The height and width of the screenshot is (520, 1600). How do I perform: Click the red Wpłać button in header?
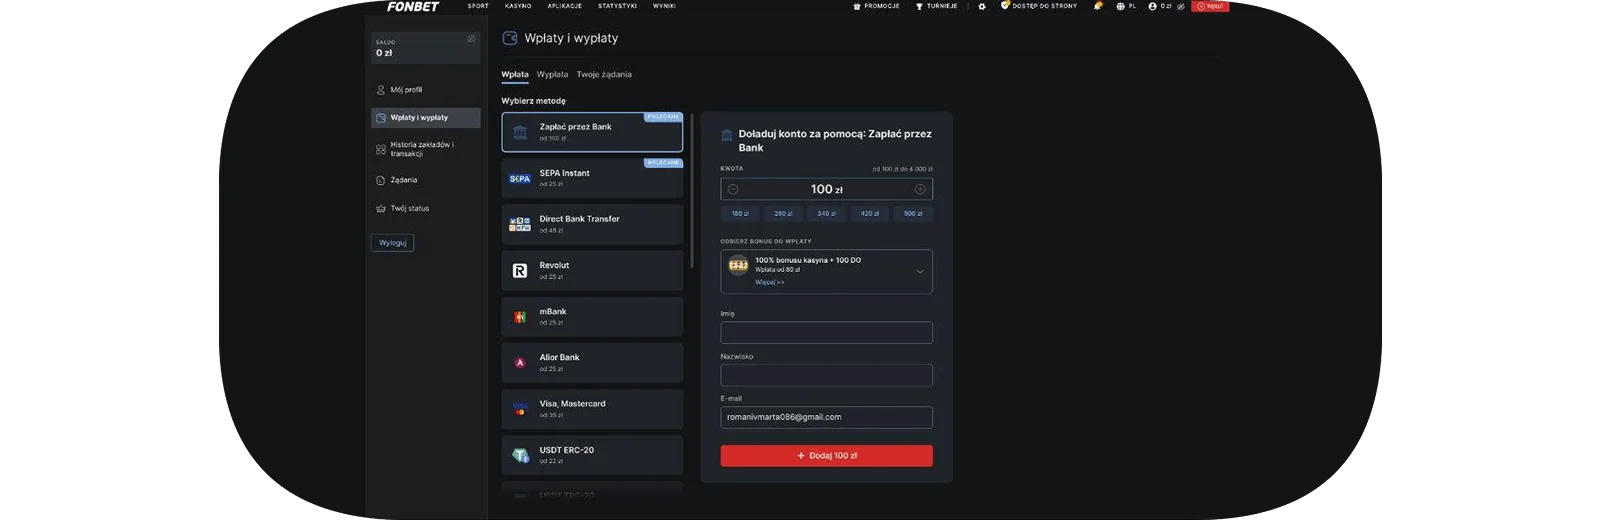pos(1210,6)
